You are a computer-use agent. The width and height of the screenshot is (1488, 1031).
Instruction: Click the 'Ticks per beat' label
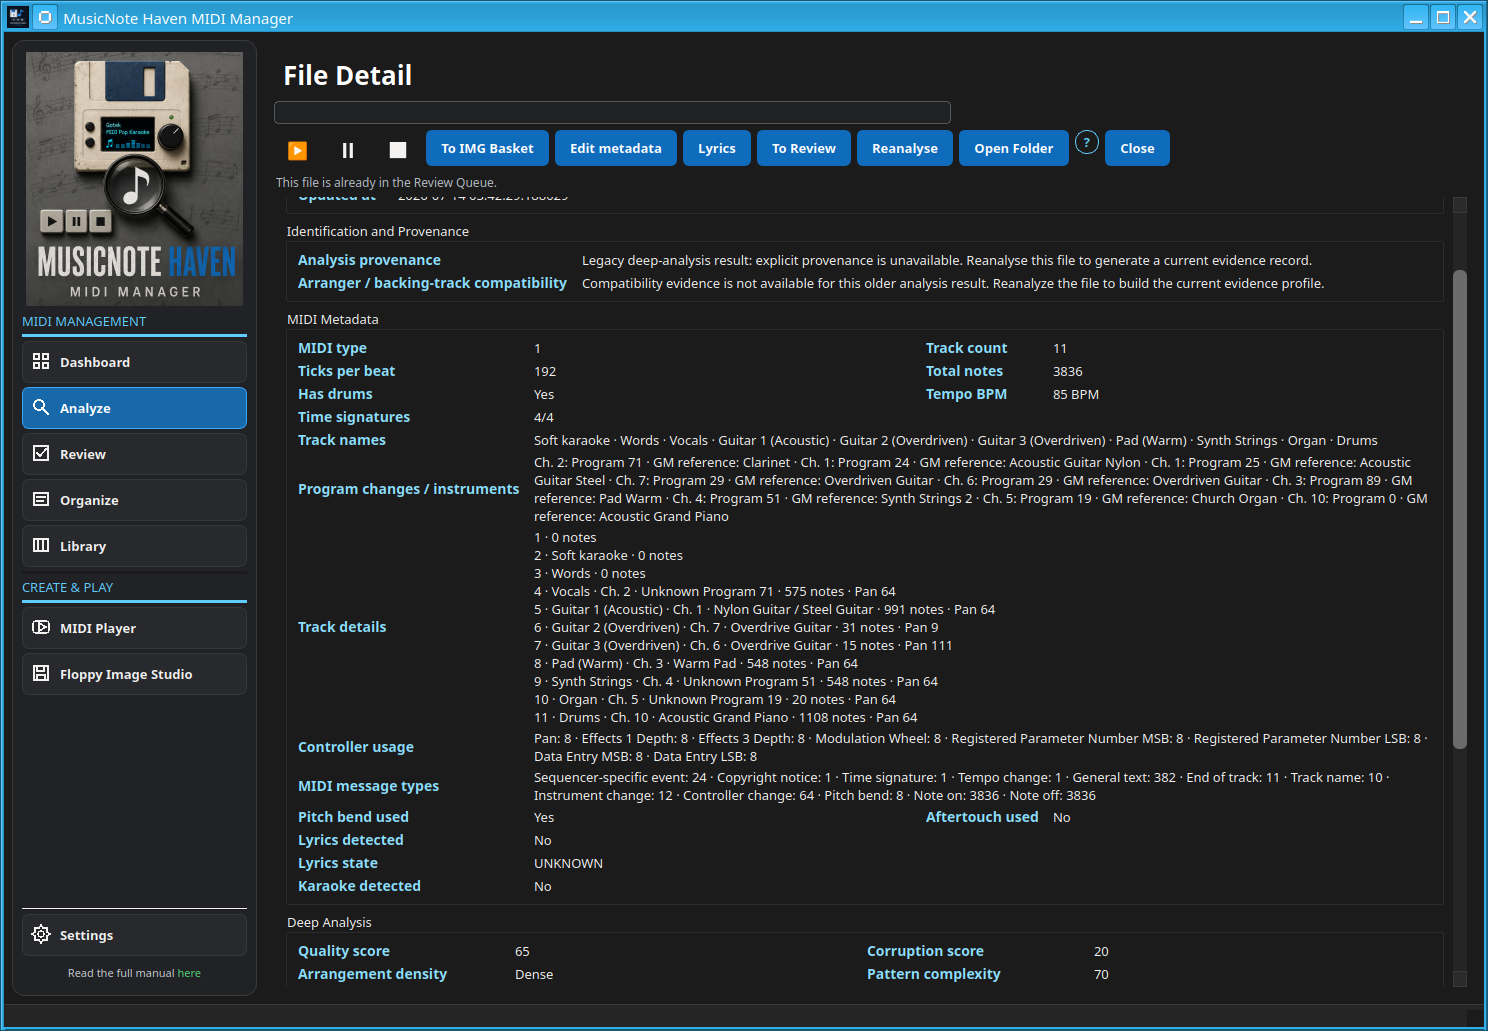pos(346,371)
